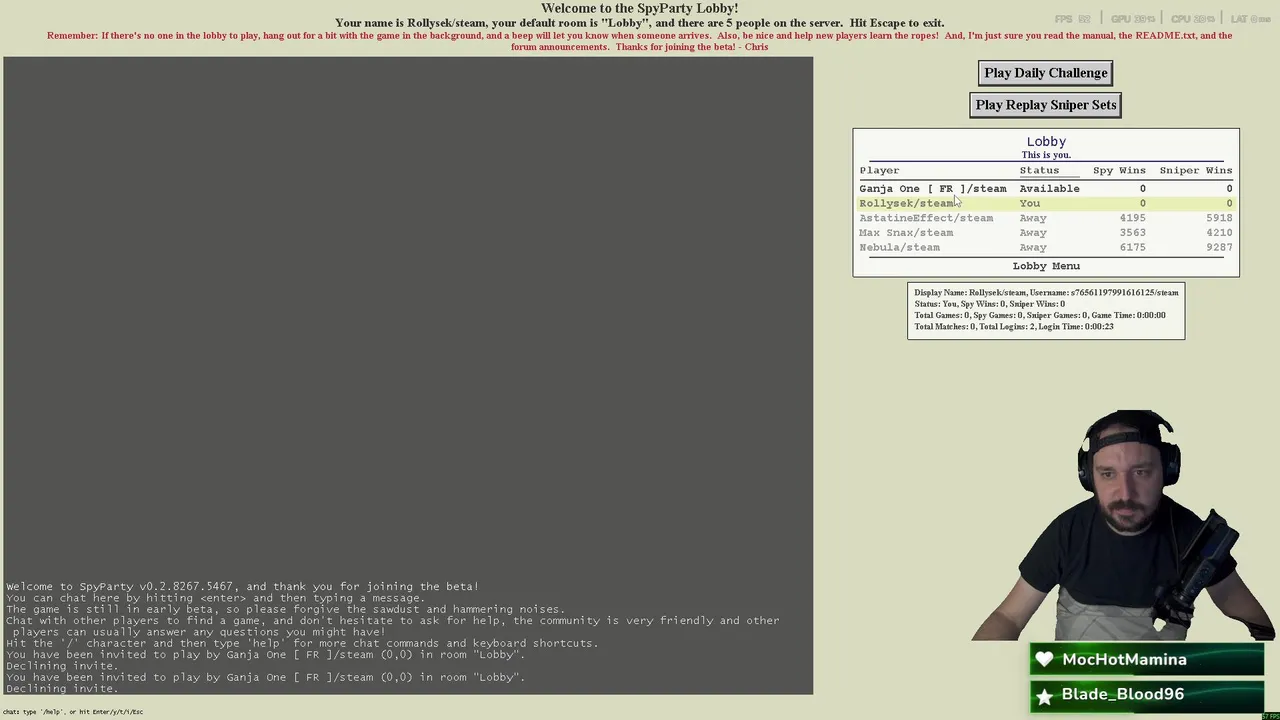Select player AstatineEffect/steam

tap(1046, 218)
